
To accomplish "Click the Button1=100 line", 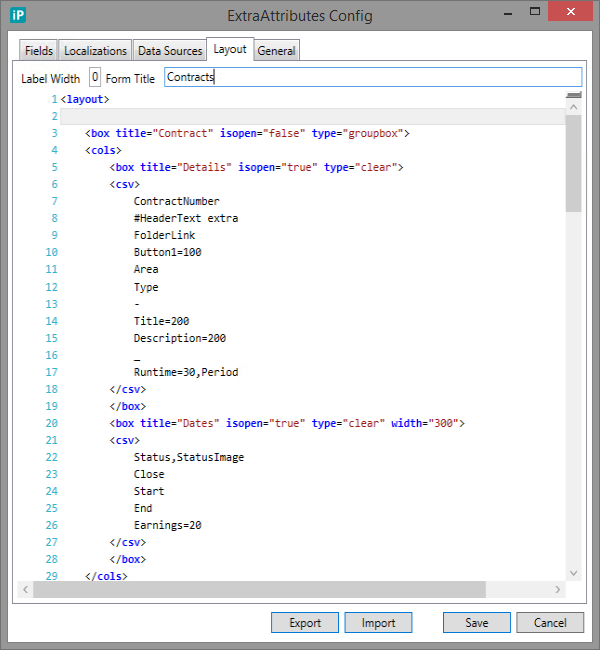I will coord(168,252).
